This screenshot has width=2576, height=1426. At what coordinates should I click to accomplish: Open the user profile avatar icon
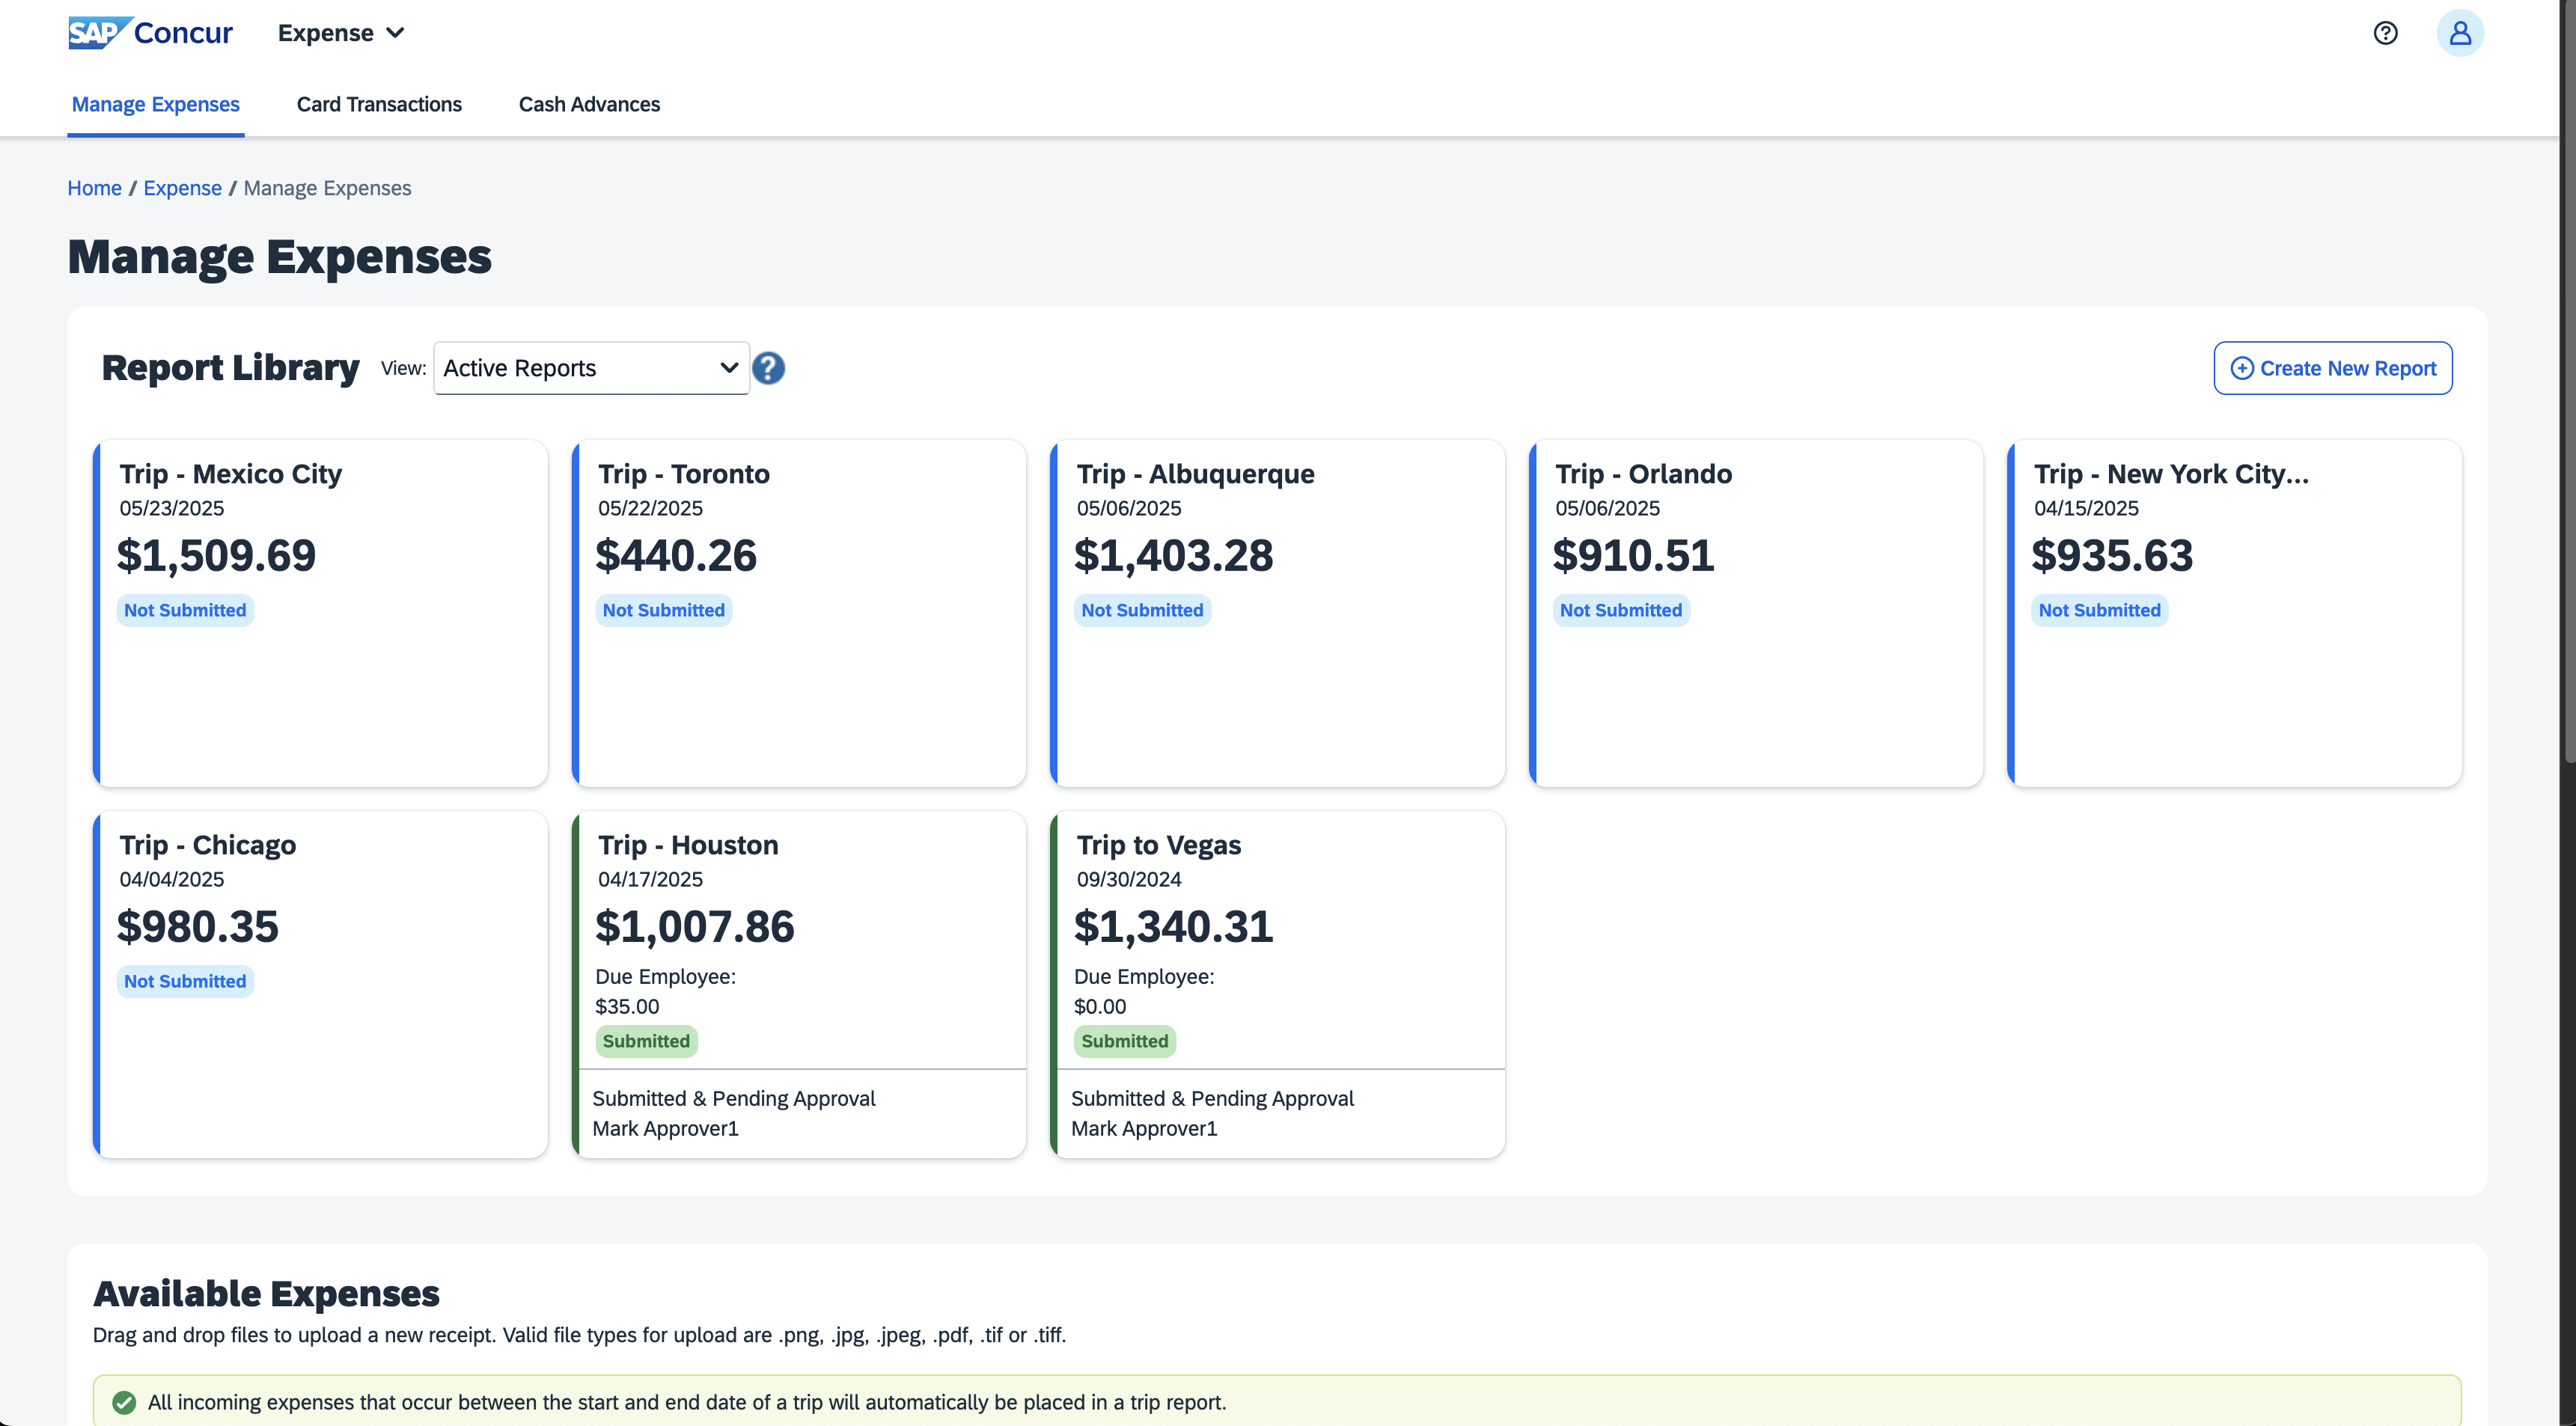(2459, 33)
